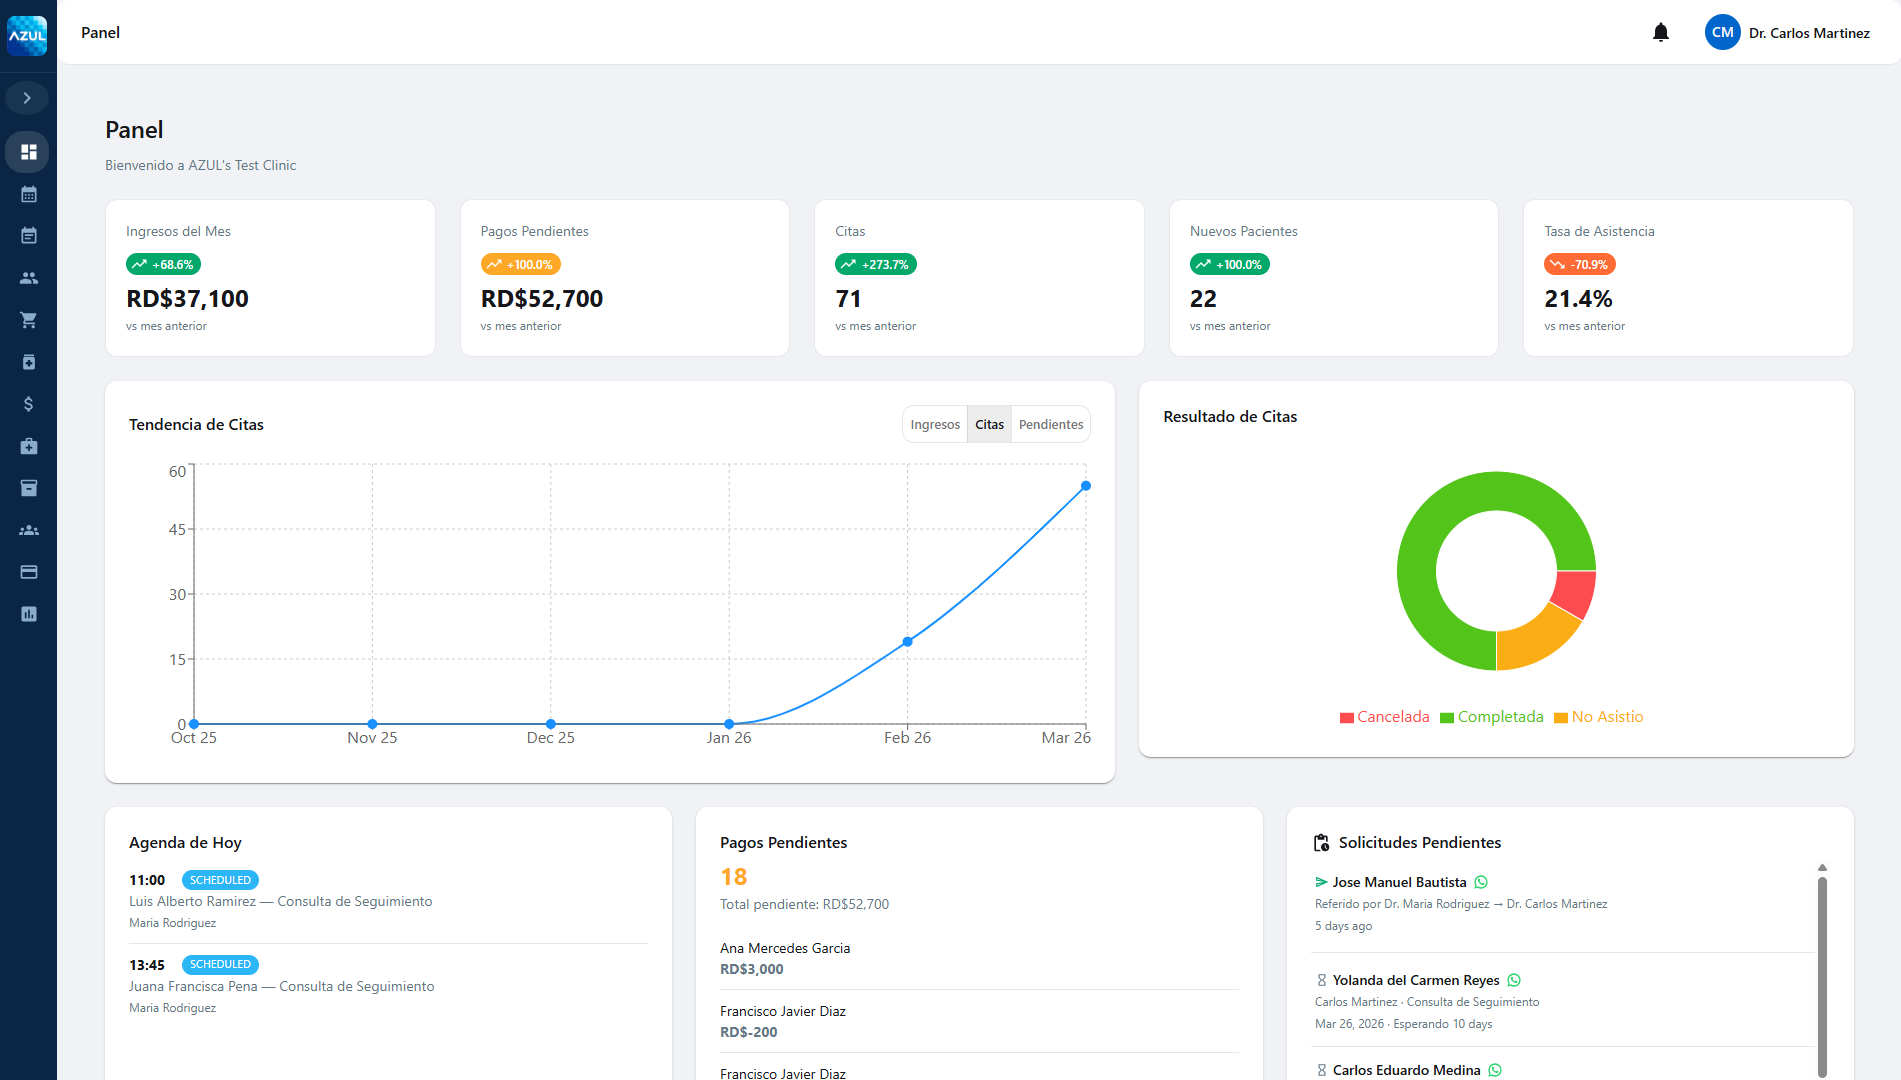Open the dollar sign billing icon
1901x1080 pixels.
[28, 404]
